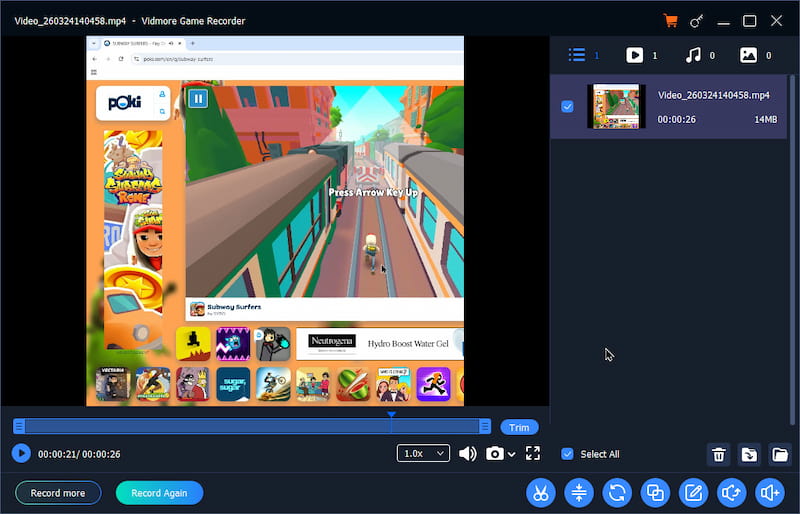Open the scissors video cutter tool
This screenshot has height=514, width=800.
pos(540,492)
